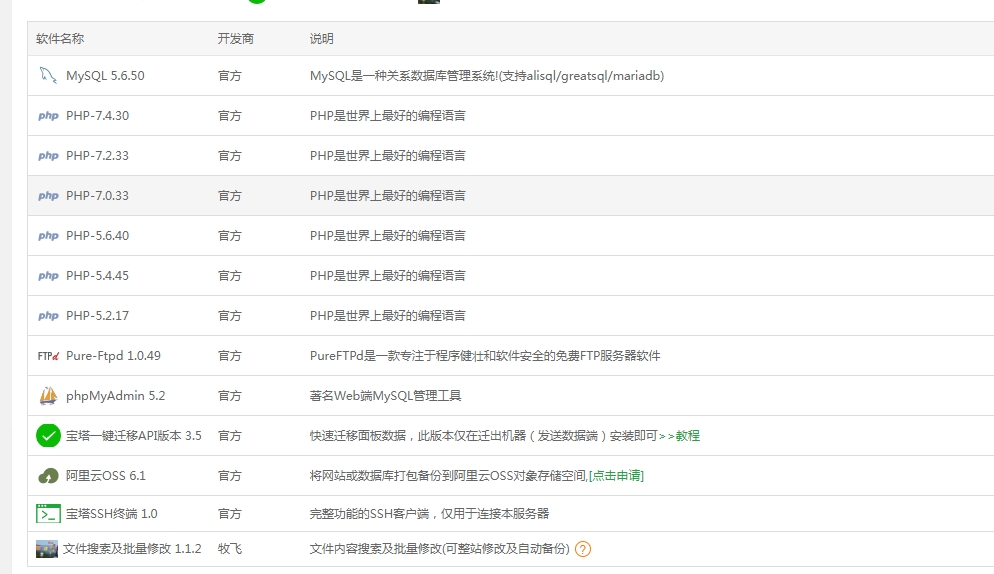Click the 说明 column header

click(321, 39)
